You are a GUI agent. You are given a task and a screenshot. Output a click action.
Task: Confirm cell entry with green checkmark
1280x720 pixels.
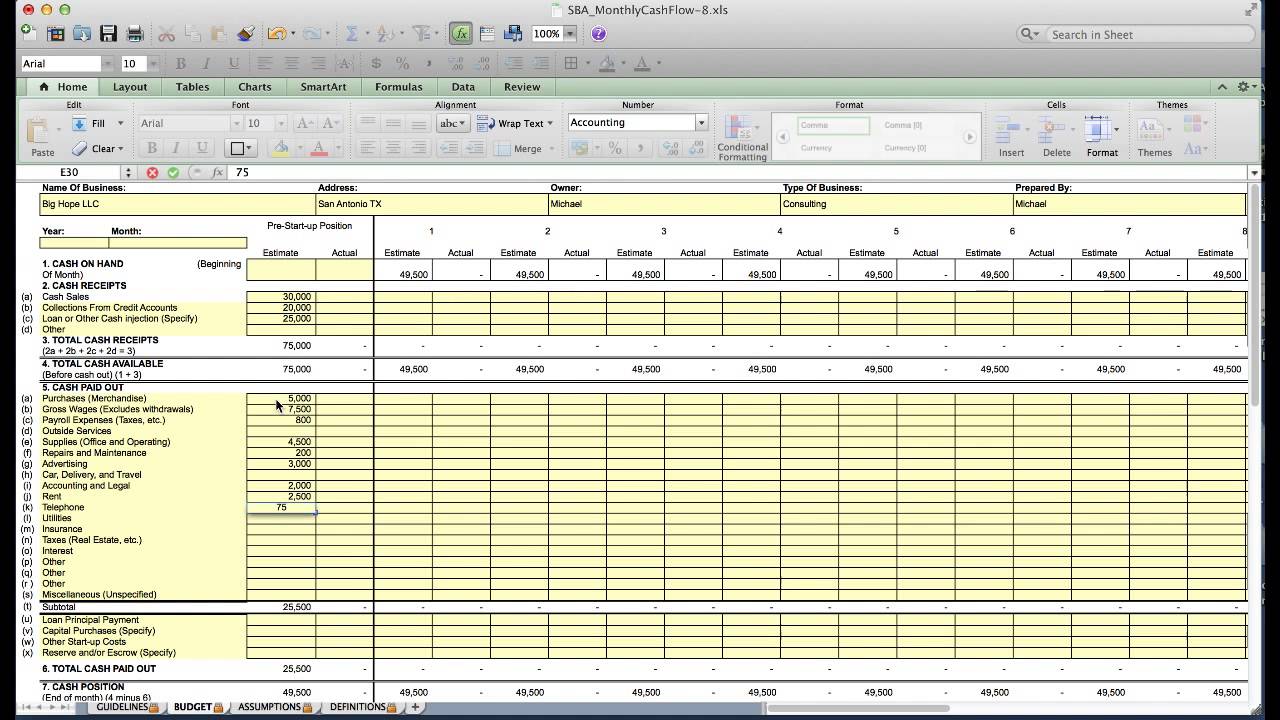tap(173, 172)
